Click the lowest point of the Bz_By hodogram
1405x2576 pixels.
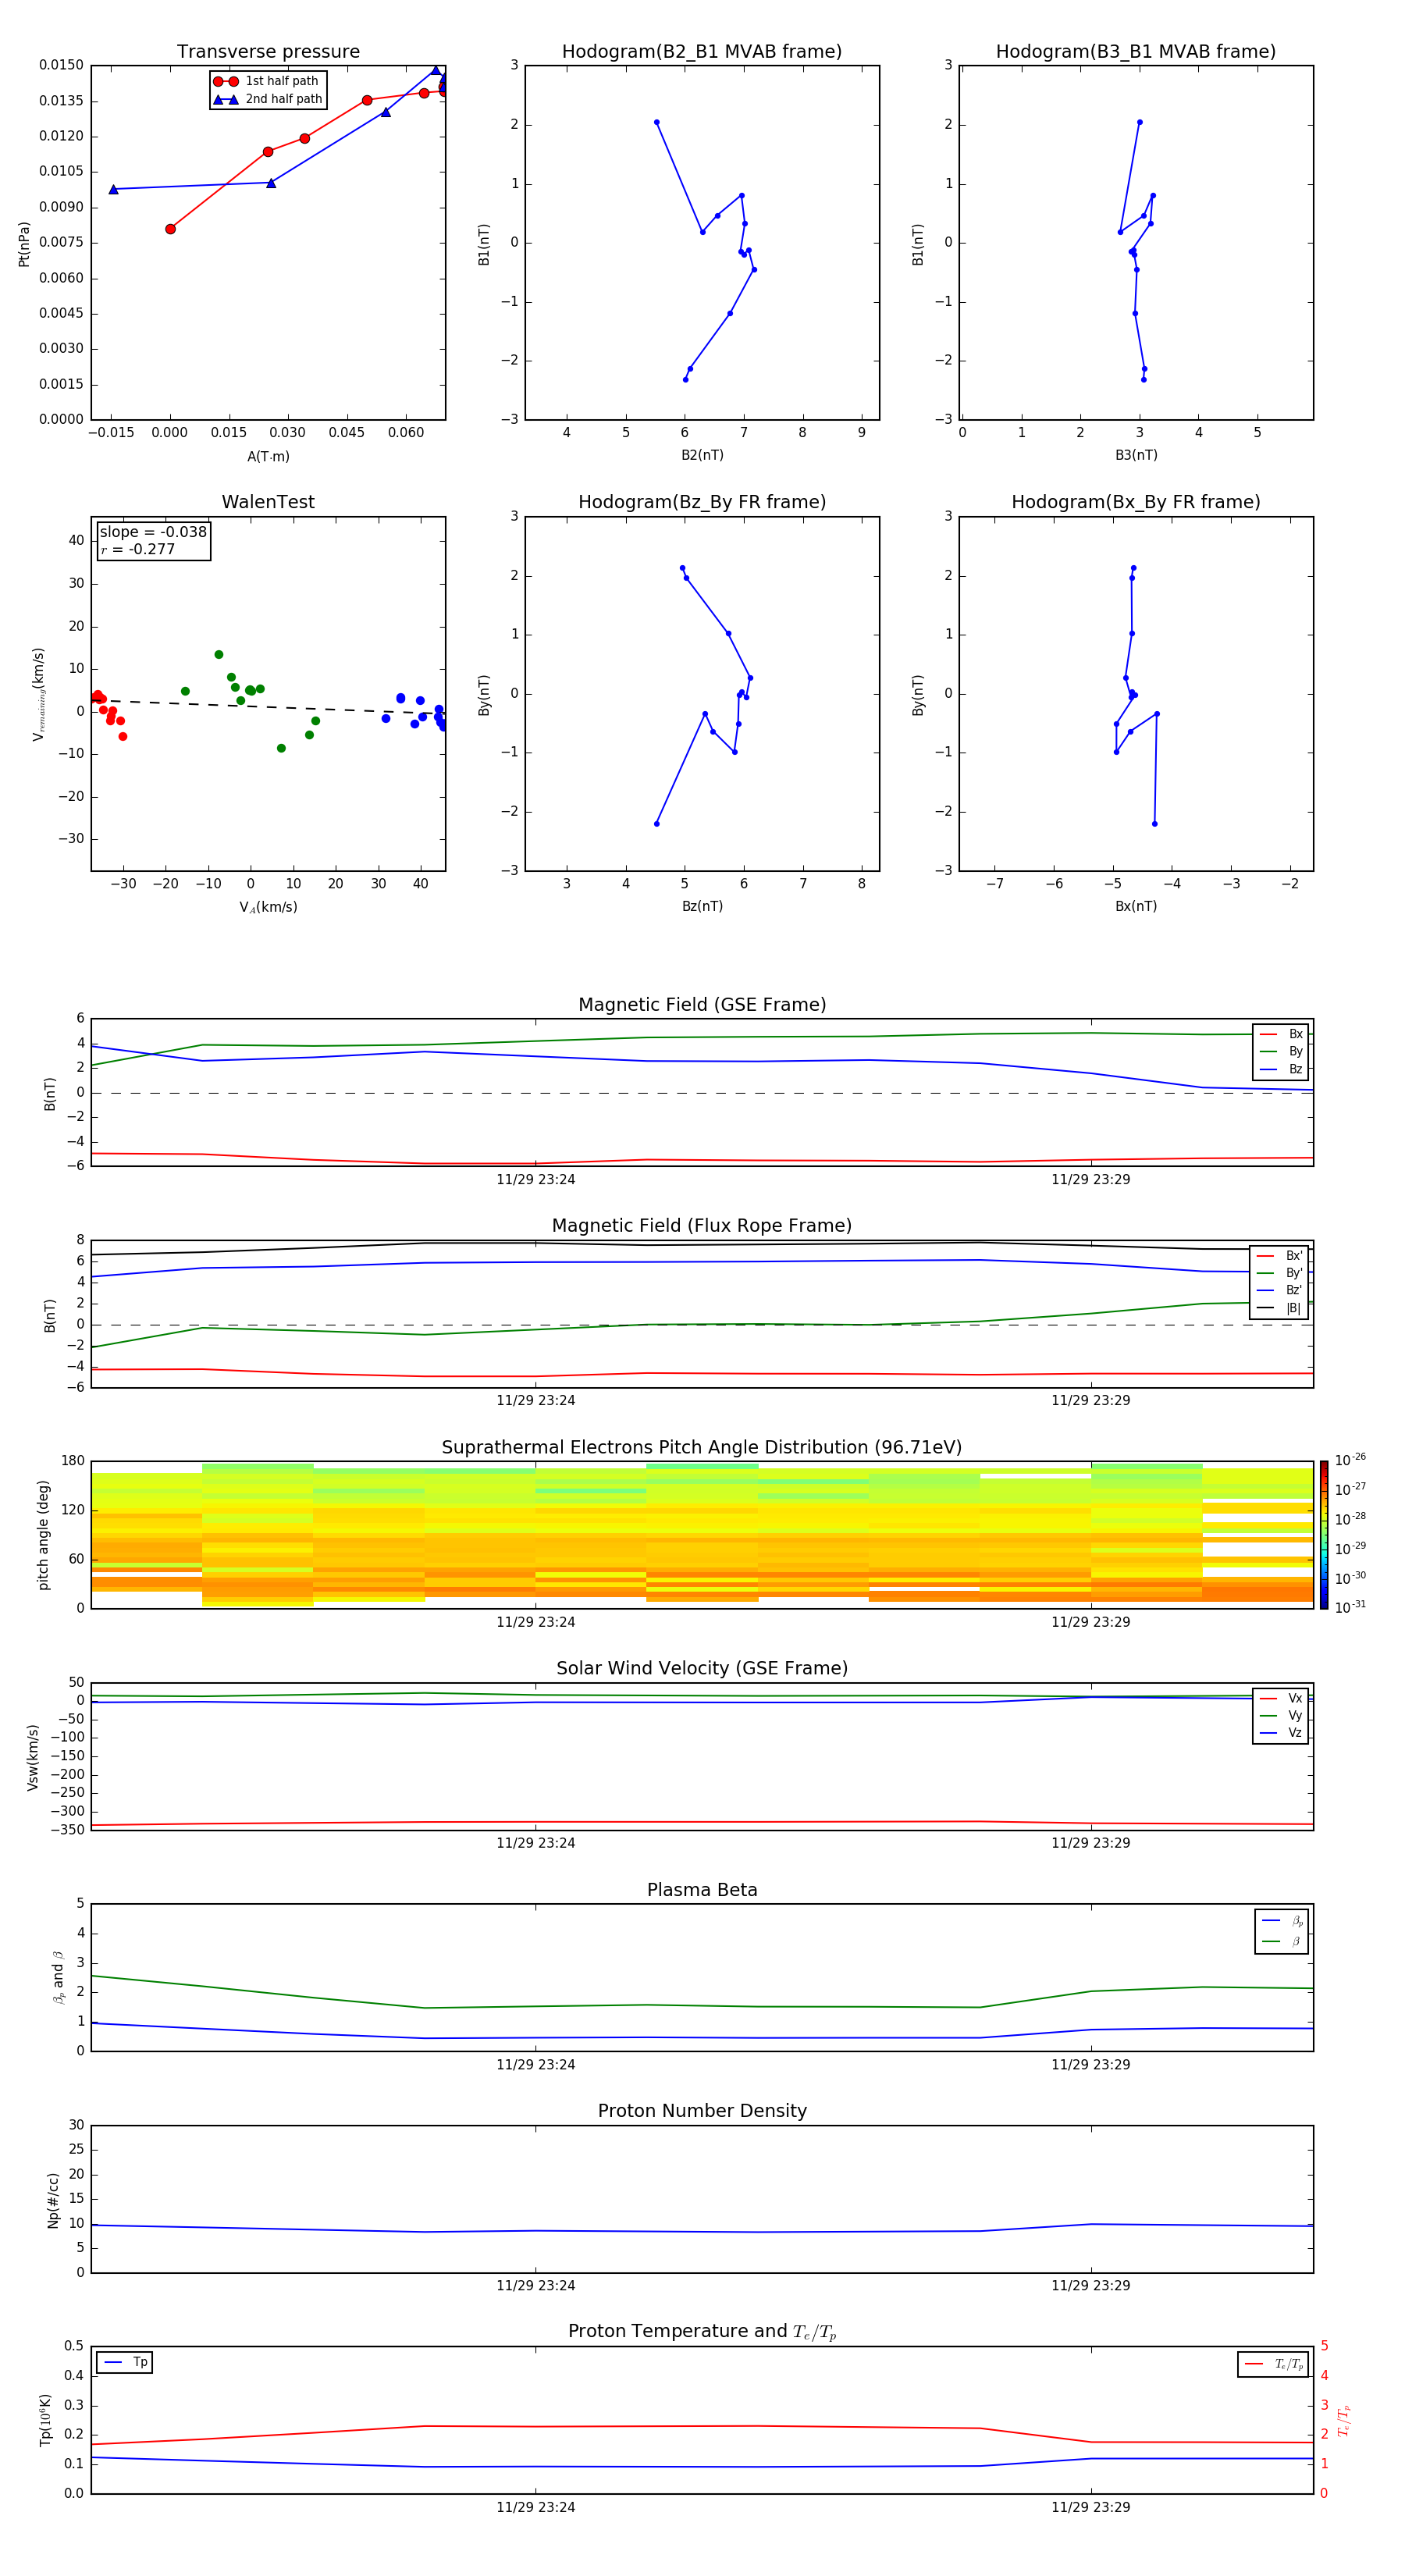click(x=656, y=824)
